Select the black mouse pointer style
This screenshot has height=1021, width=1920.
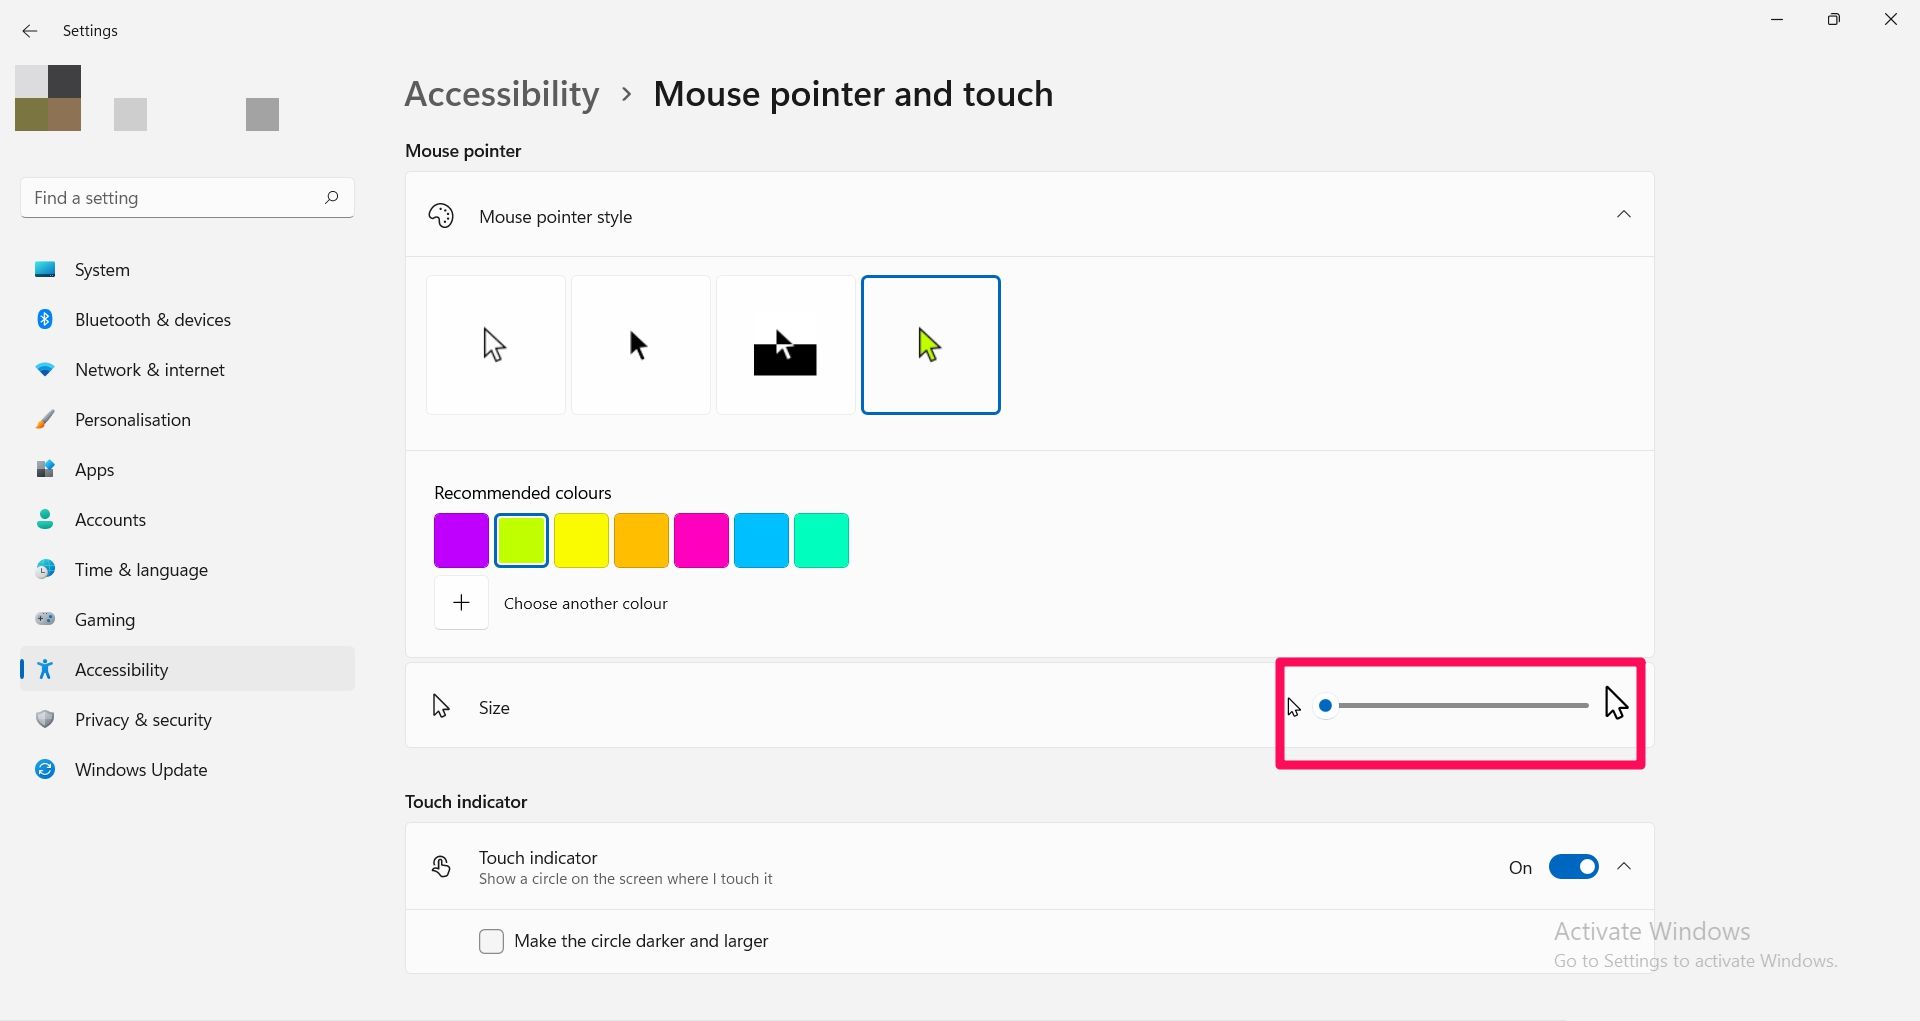click(640, 345)
